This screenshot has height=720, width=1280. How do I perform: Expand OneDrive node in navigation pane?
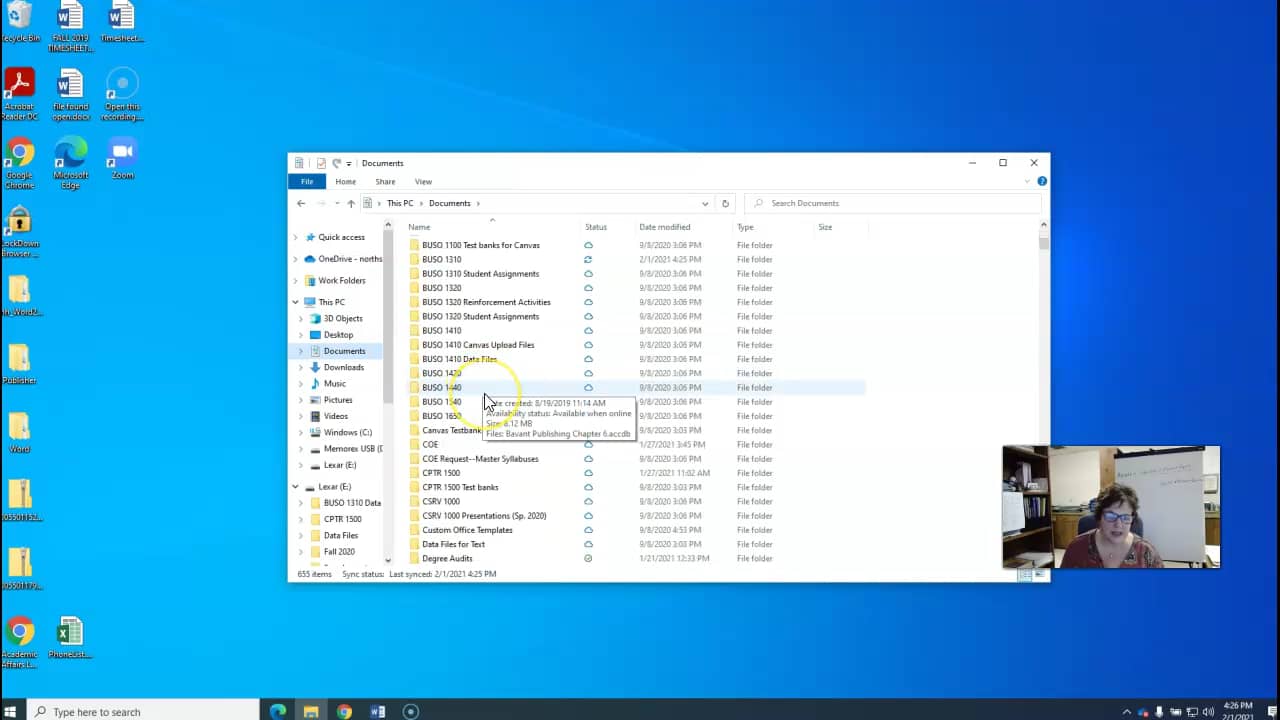coord(296,259)
